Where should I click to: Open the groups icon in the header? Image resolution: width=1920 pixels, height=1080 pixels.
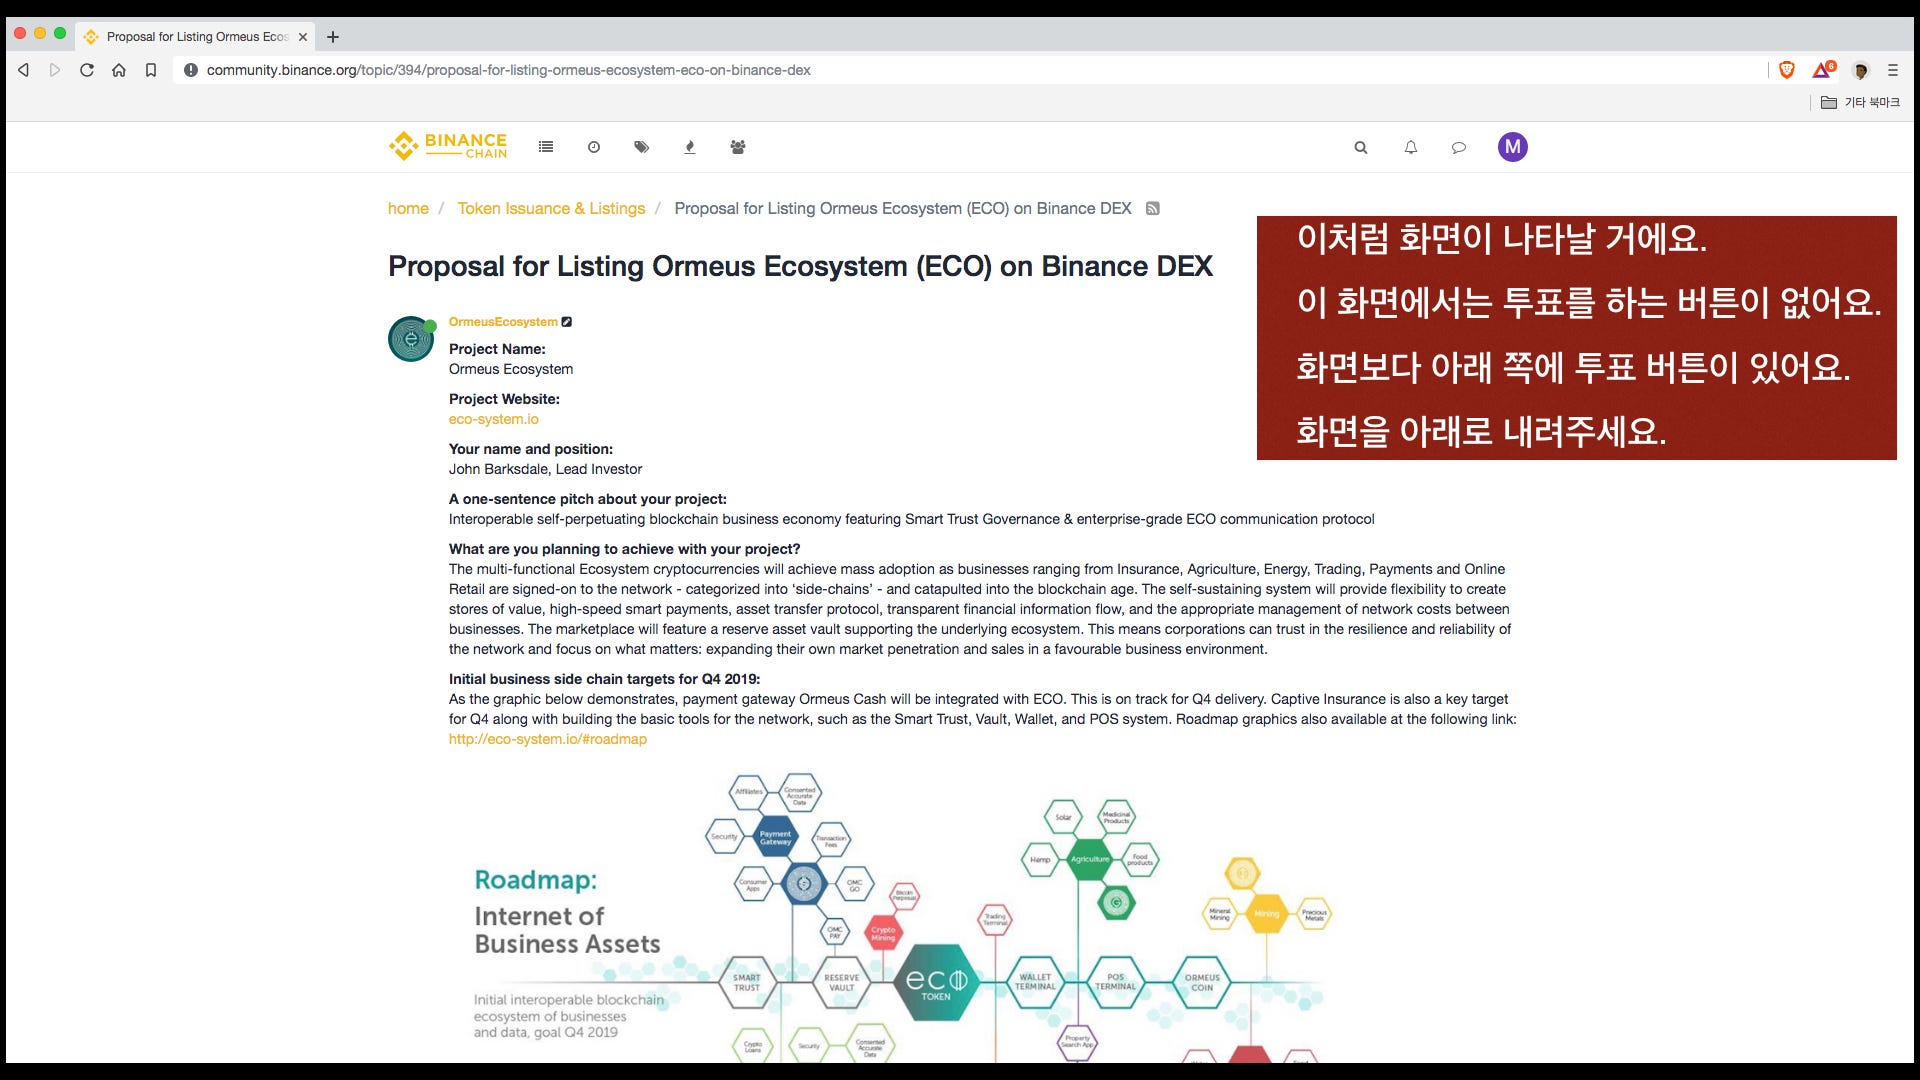click(738, 147)
